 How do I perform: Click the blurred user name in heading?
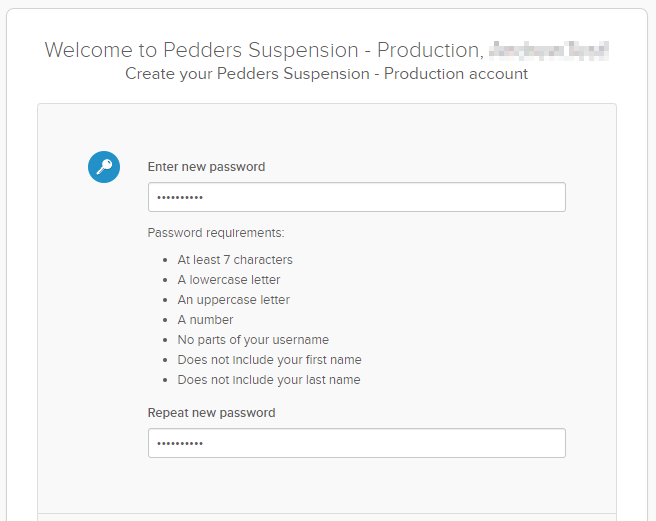[x=549, y=50]
